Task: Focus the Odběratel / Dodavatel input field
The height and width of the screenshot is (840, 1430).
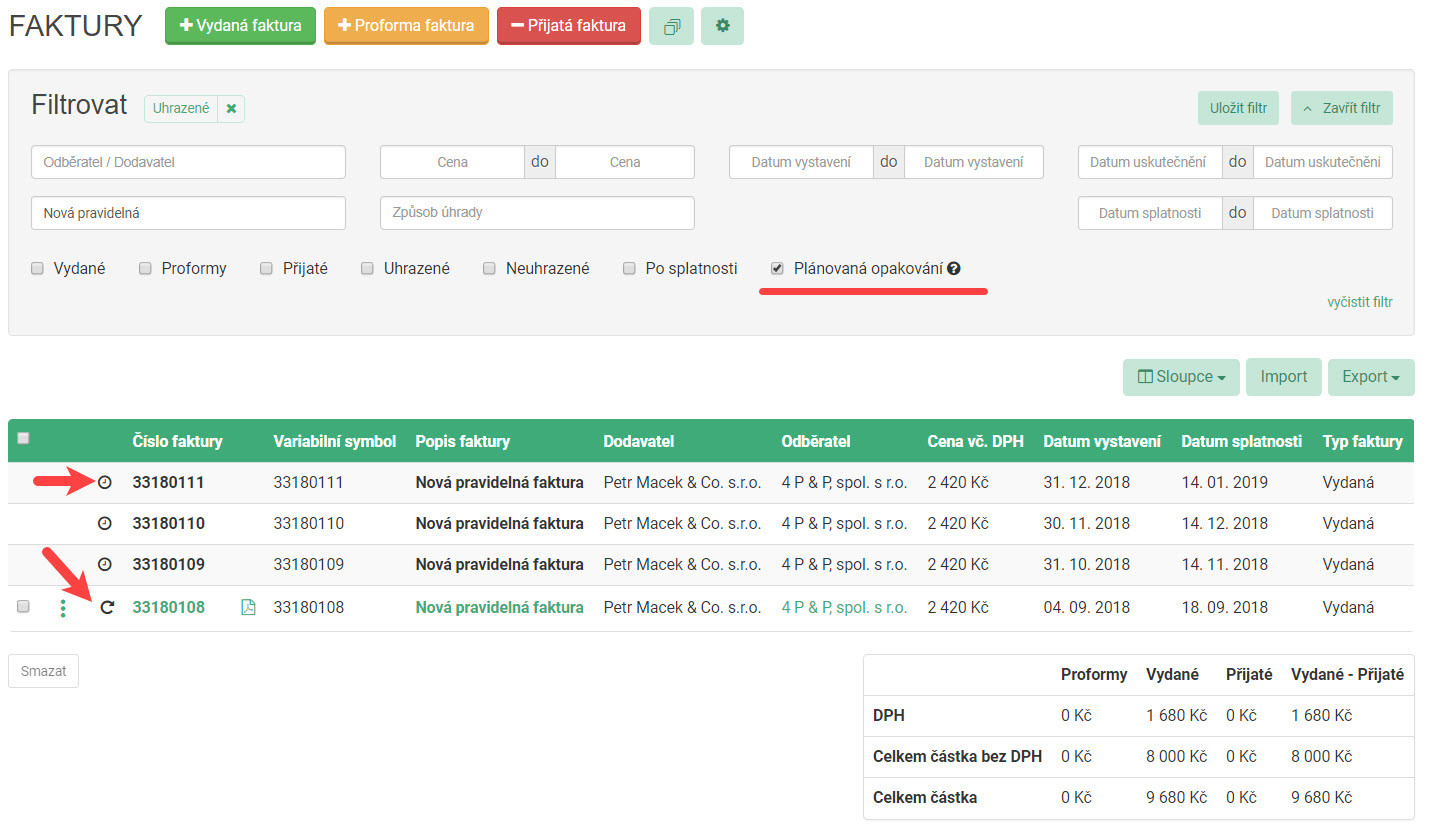Action: (189, 162)
